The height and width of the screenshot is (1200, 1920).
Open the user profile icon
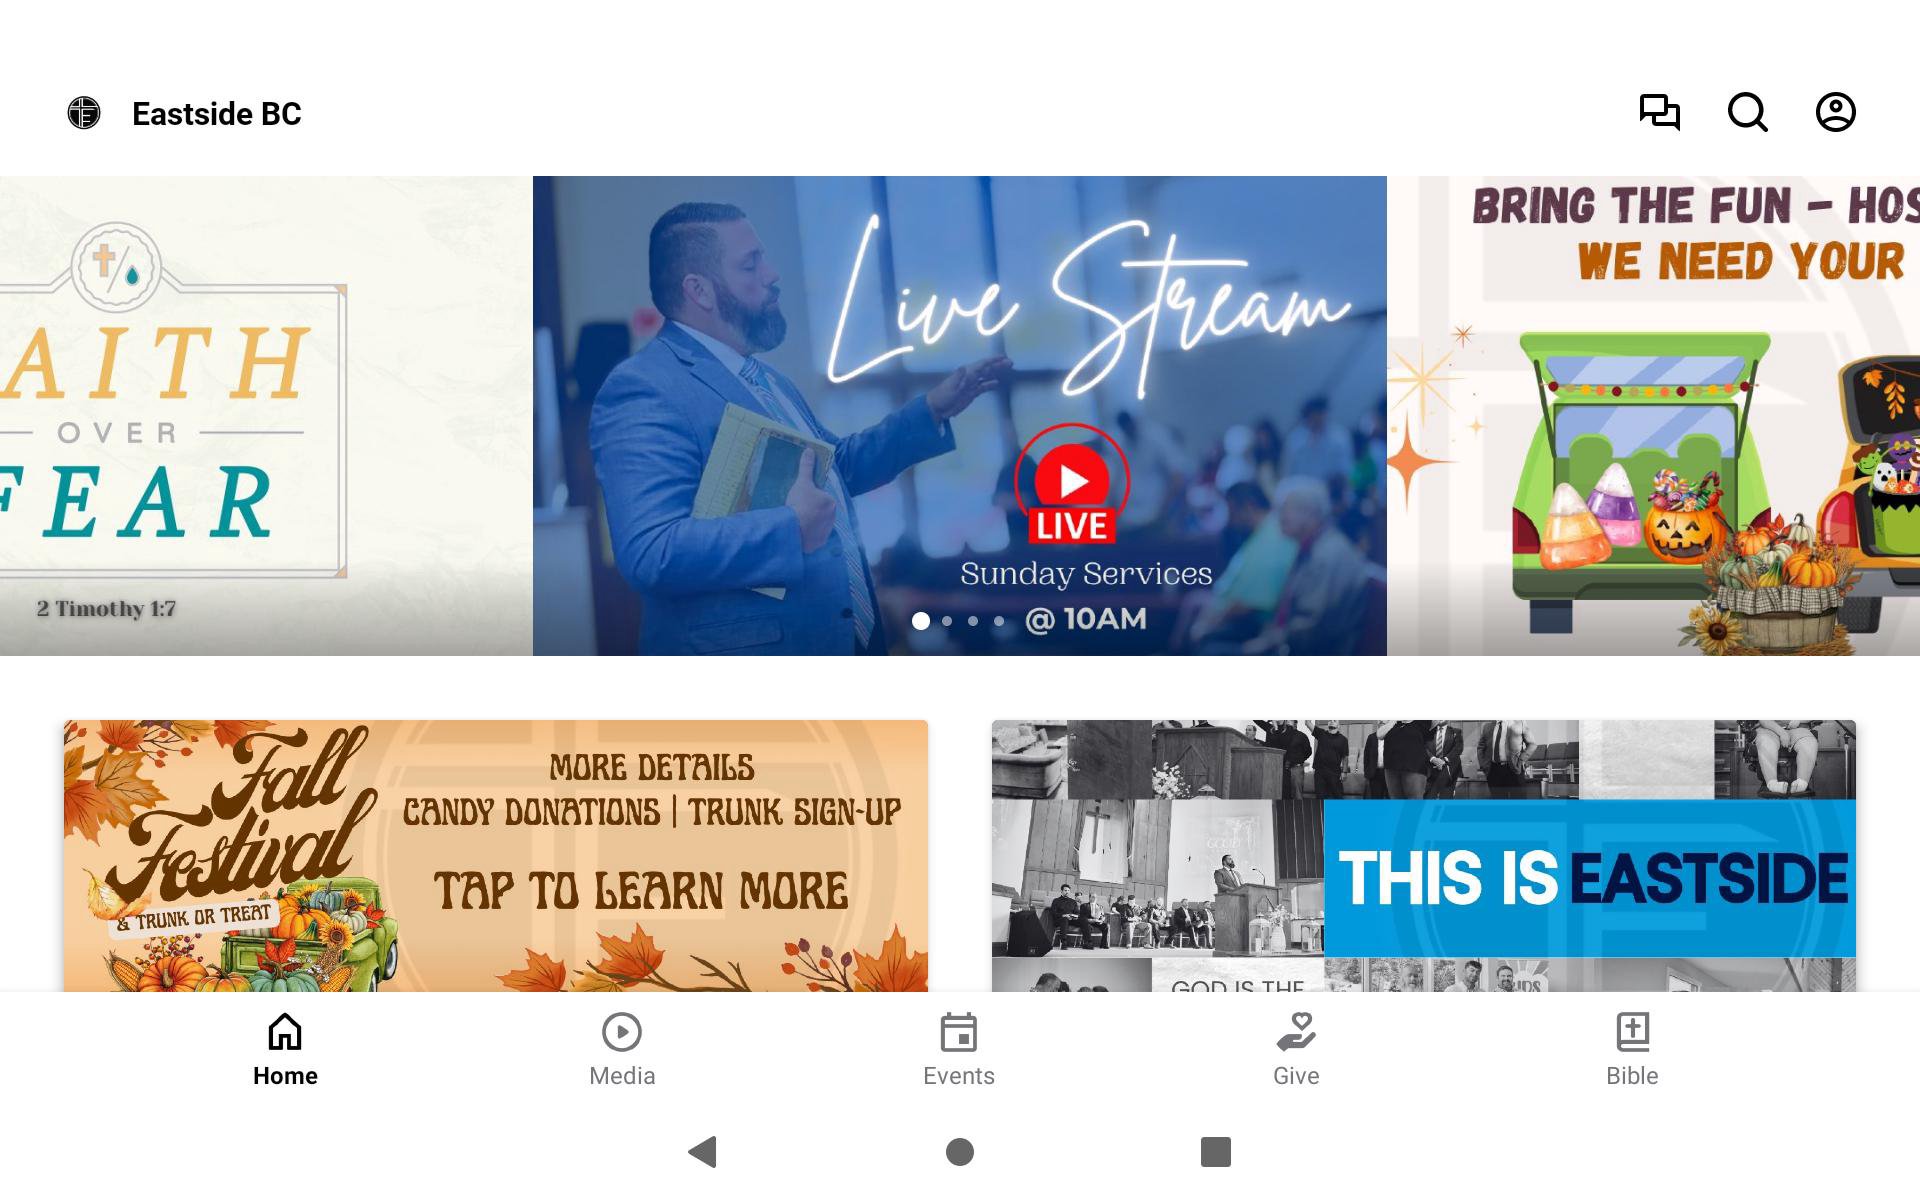tap(1836, 112)
